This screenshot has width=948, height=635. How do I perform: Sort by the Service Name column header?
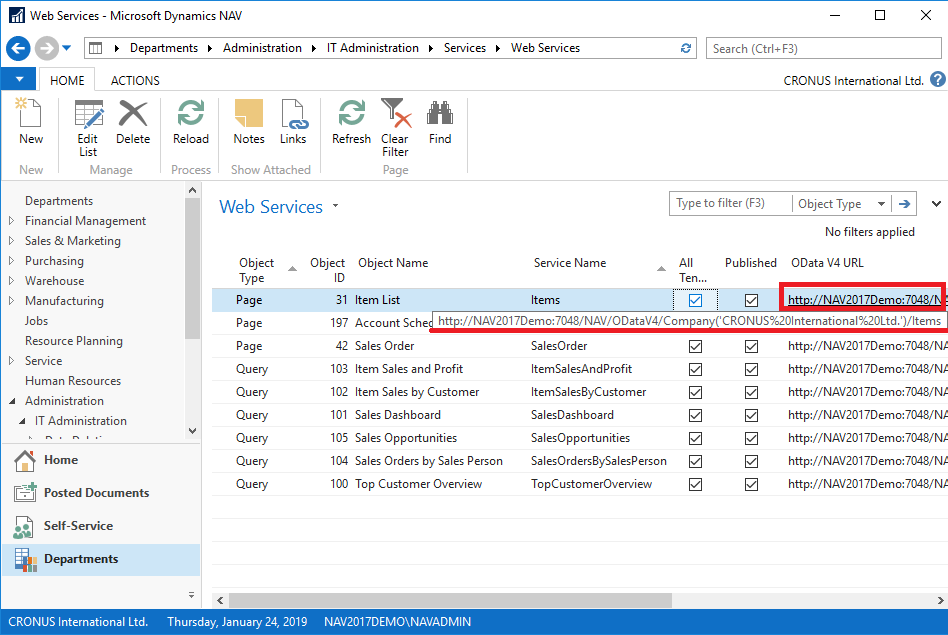[x=570, y=263]
